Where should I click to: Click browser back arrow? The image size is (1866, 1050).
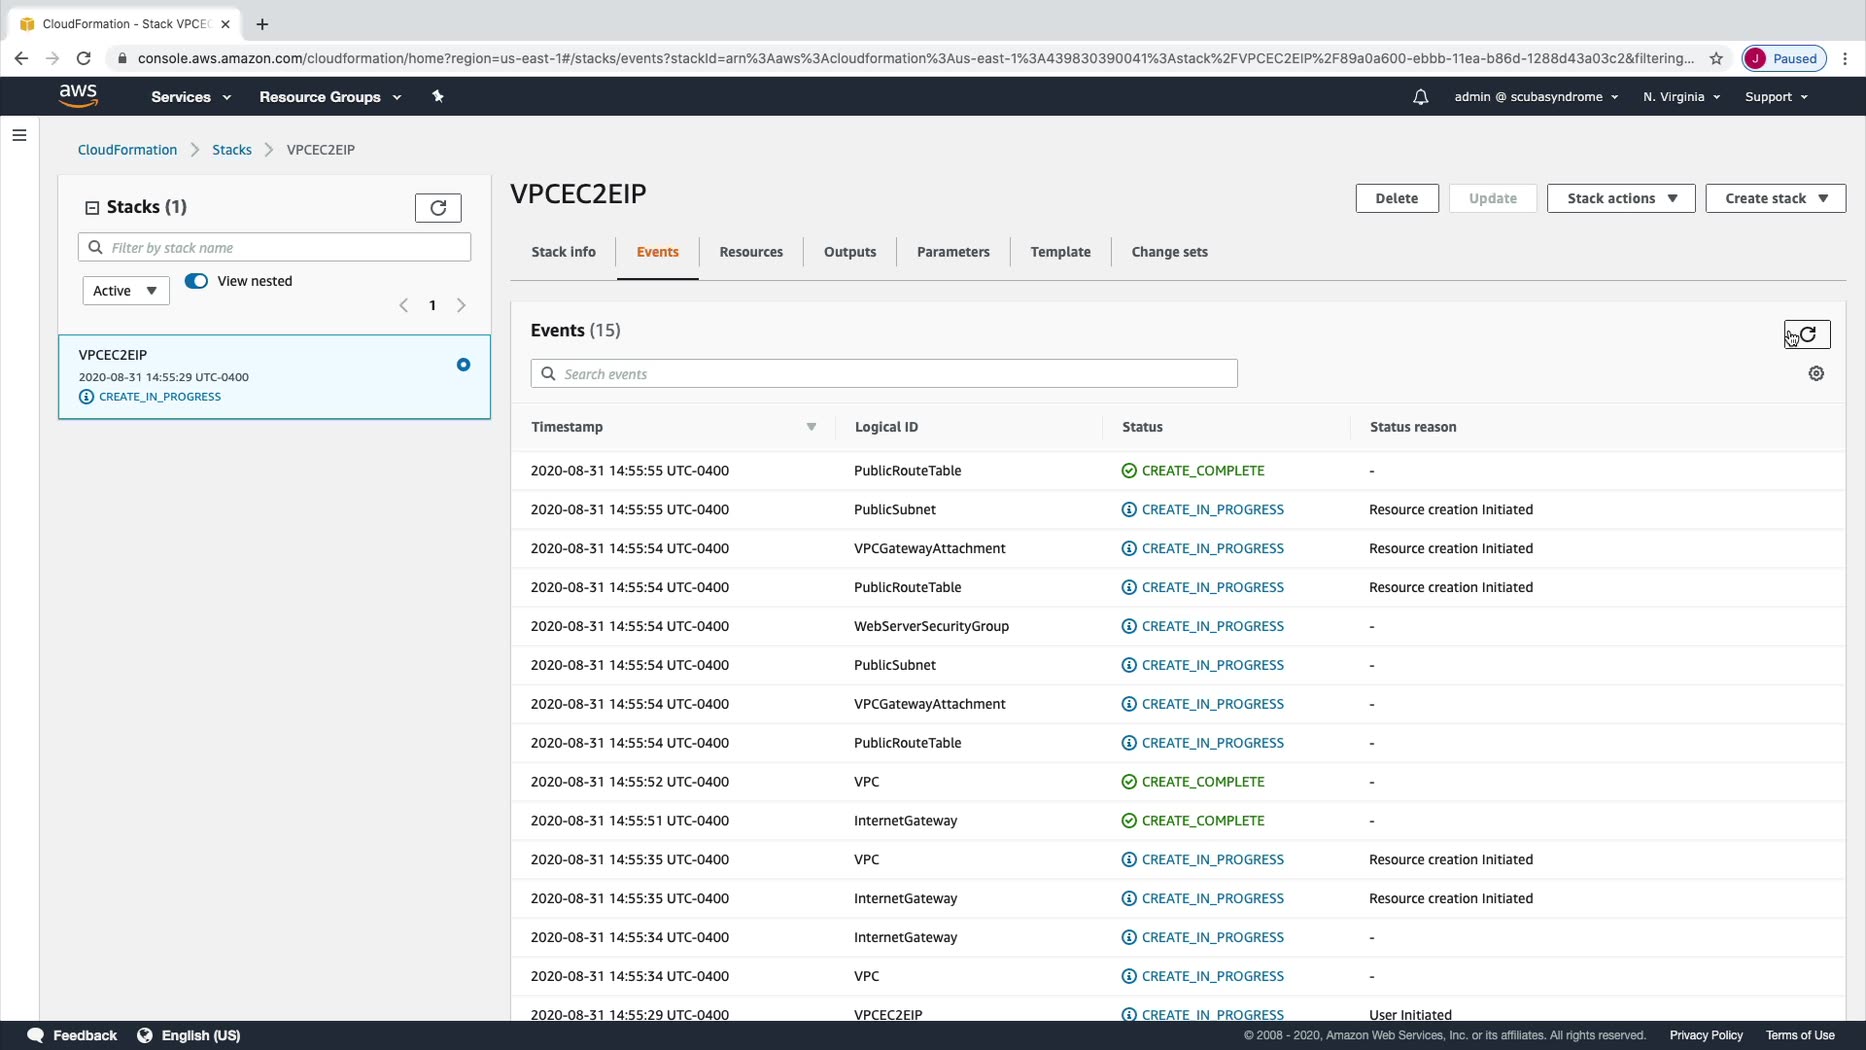[x=21, y=58]
